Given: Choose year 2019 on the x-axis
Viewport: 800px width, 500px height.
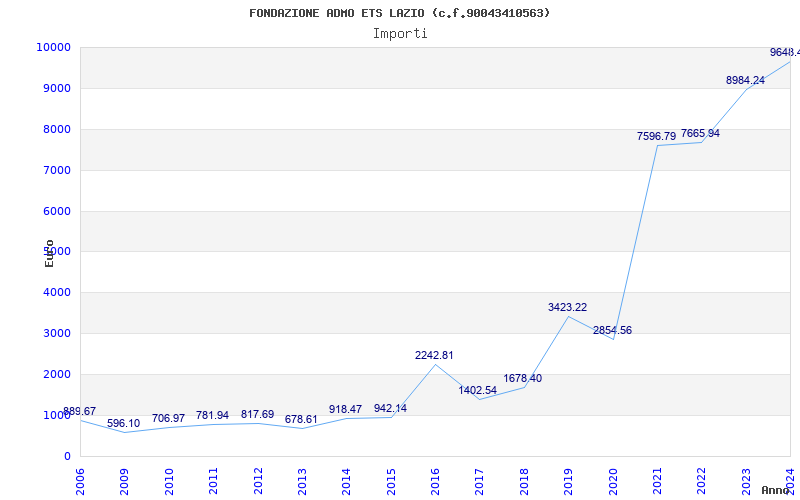Looking at the screenshot, I should (568, 480).
